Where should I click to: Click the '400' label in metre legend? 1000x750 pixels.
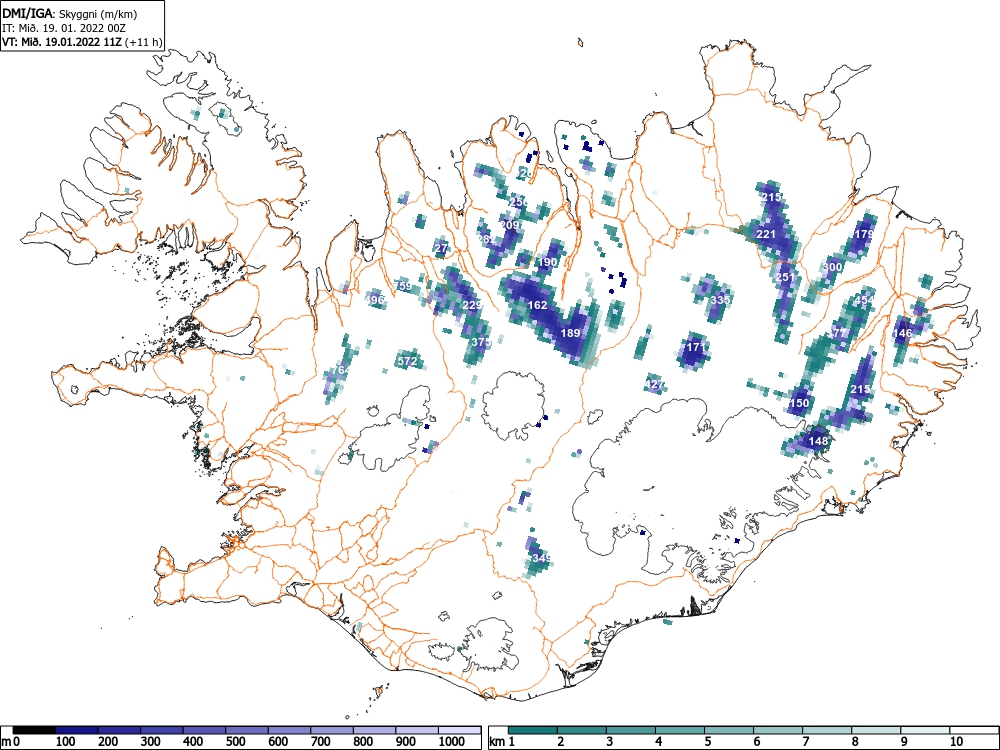(x=193, y=741)
